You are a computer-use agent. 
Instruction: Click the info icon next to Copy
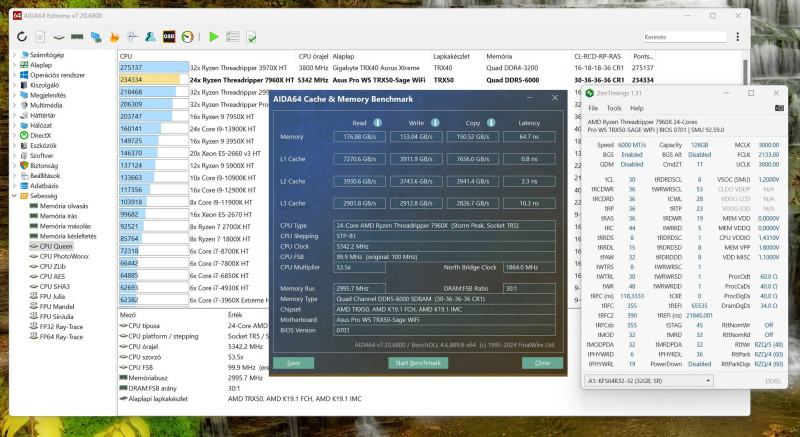491,123
